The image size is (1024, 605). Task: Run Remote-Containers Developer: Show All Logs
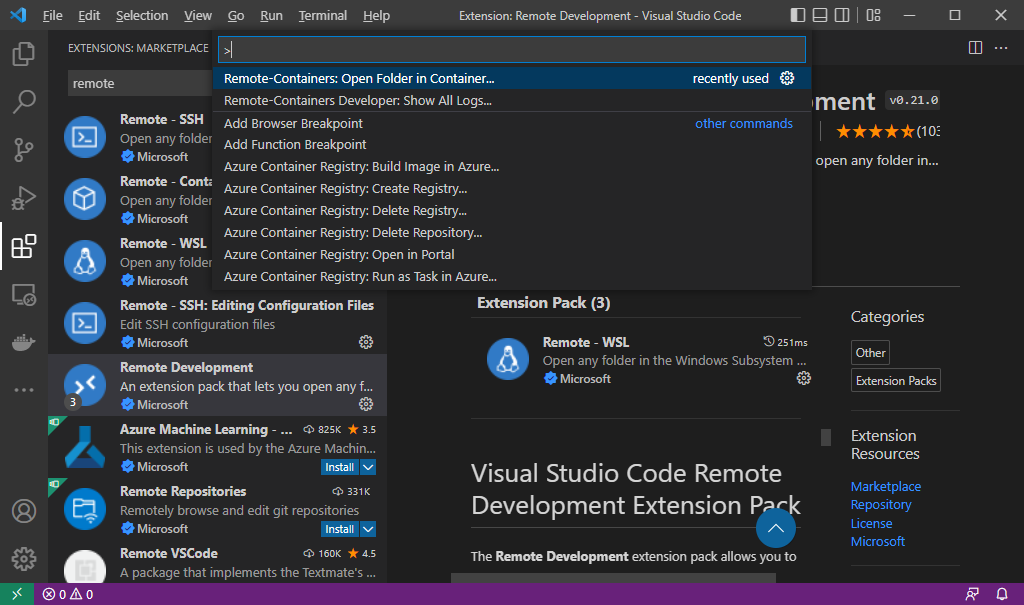(x=512, y=101)
